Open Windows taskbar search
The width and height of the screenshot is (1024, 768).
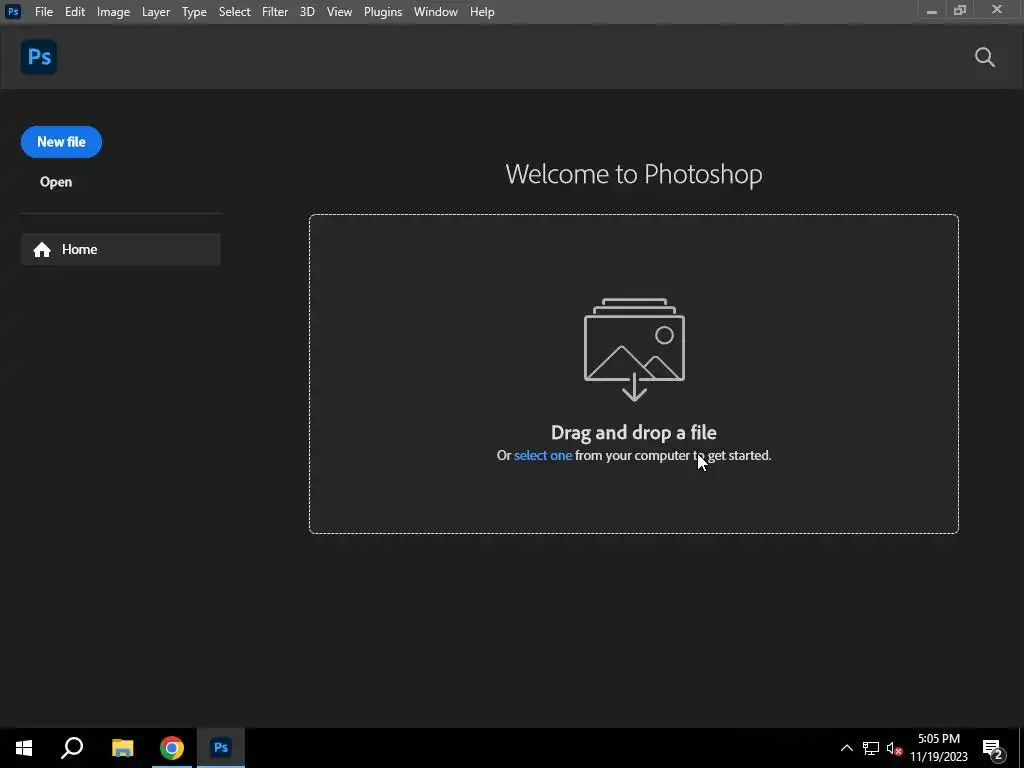coord(72,748)
